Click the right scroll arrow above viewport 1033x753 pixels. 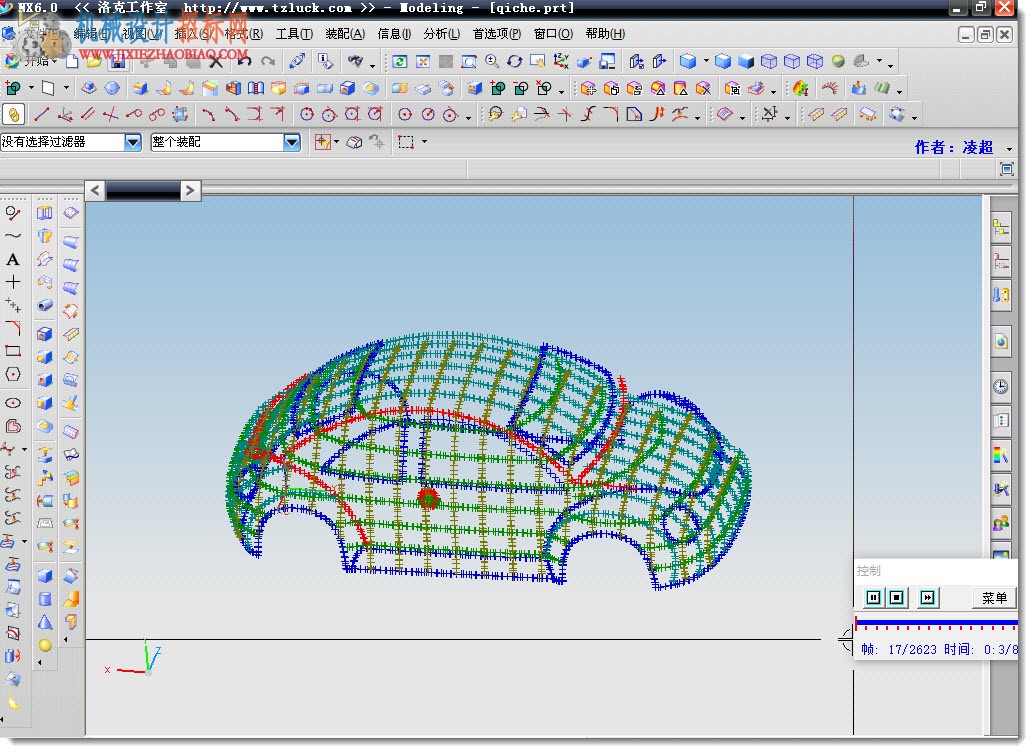pyautogui.click(x=190, y=190)
